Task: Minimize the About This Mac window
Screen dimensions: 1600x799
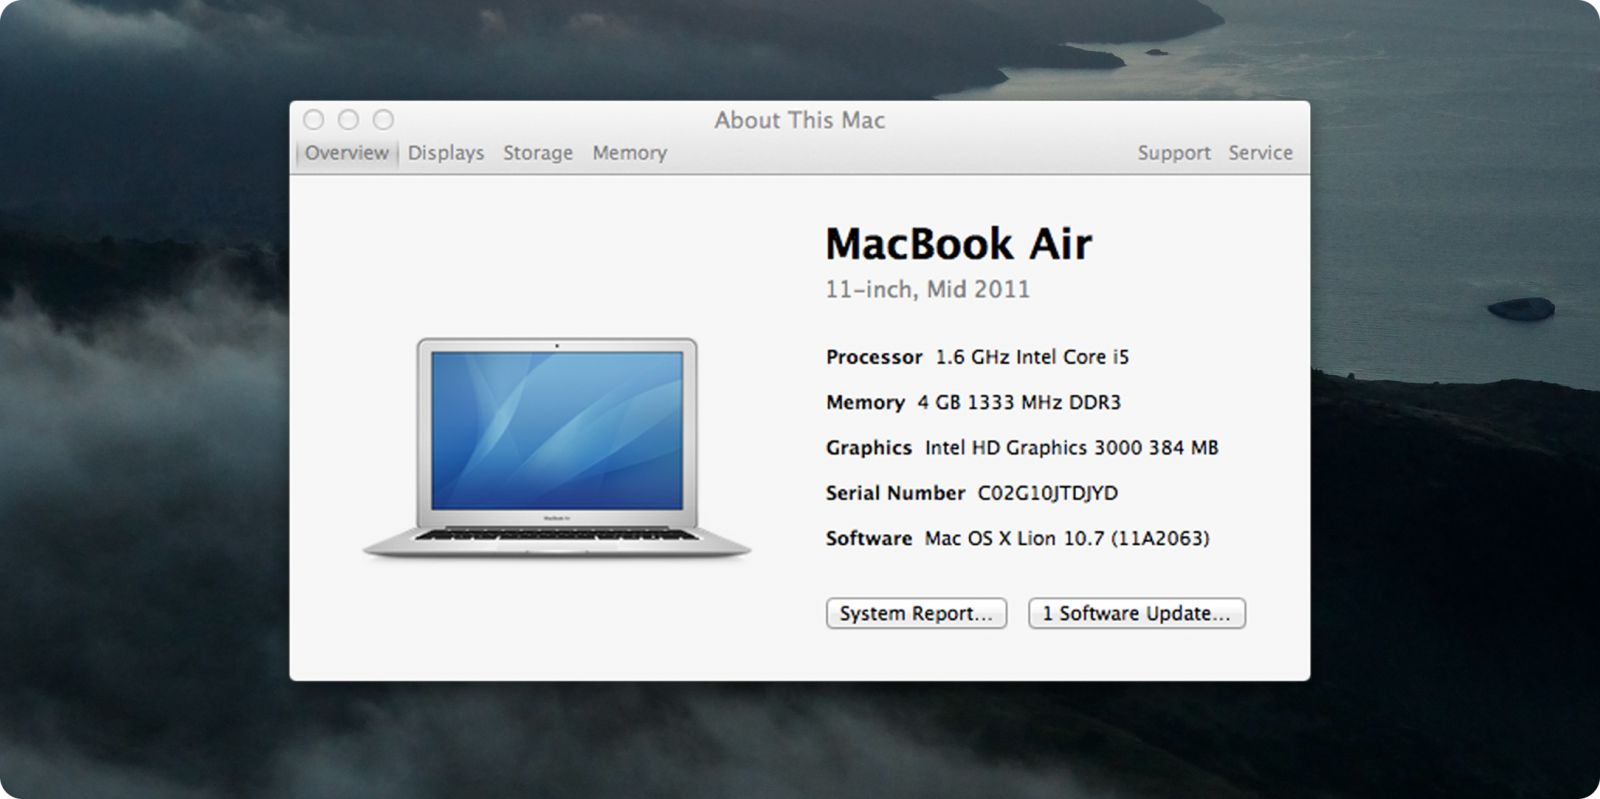Action: 348,120
